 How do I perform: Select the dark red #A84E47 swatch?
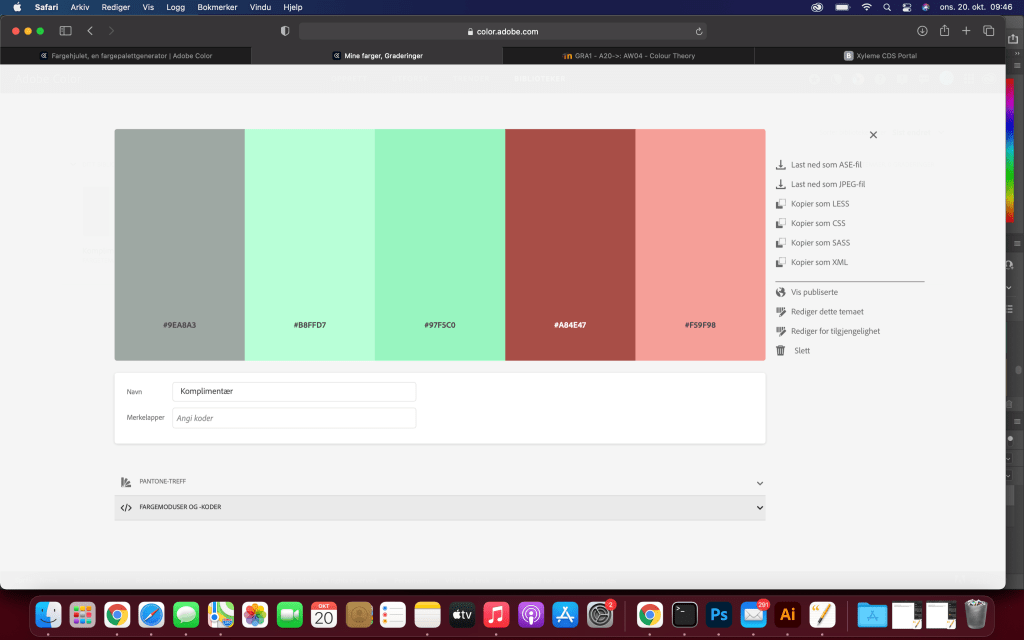click(570, 245)
